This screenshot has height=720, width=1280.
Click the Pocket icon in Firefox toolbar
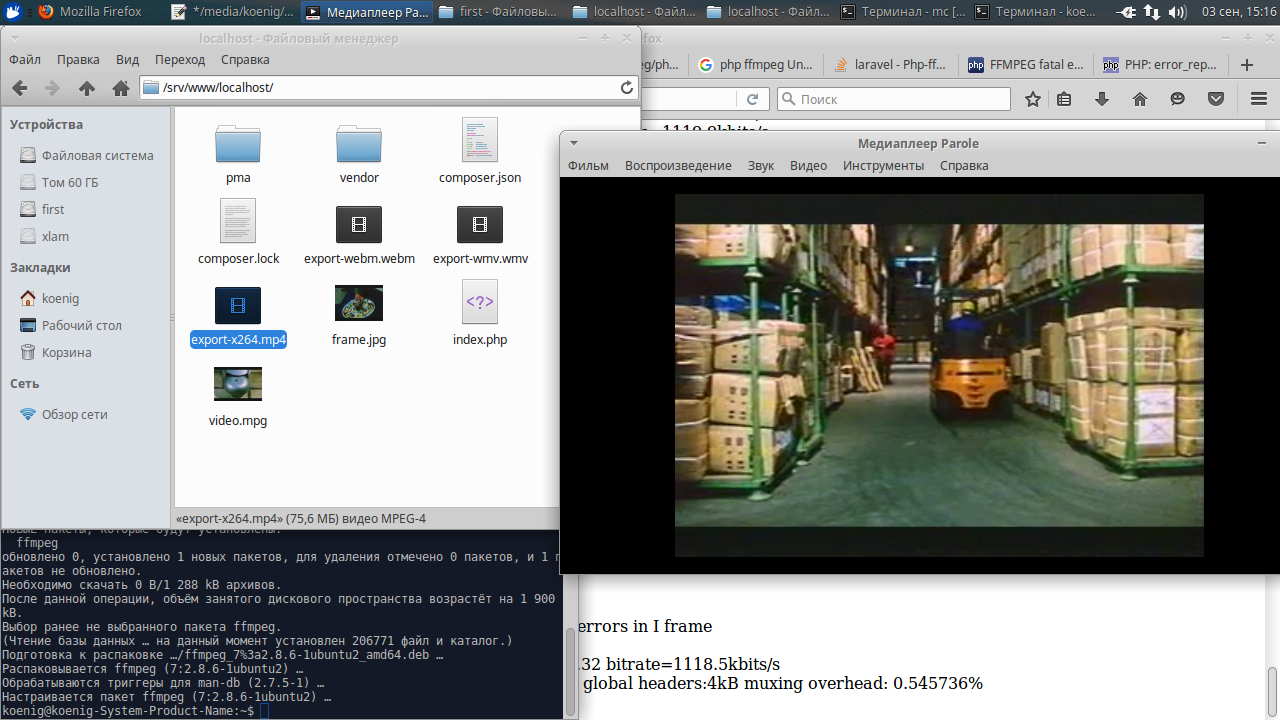1216,99
